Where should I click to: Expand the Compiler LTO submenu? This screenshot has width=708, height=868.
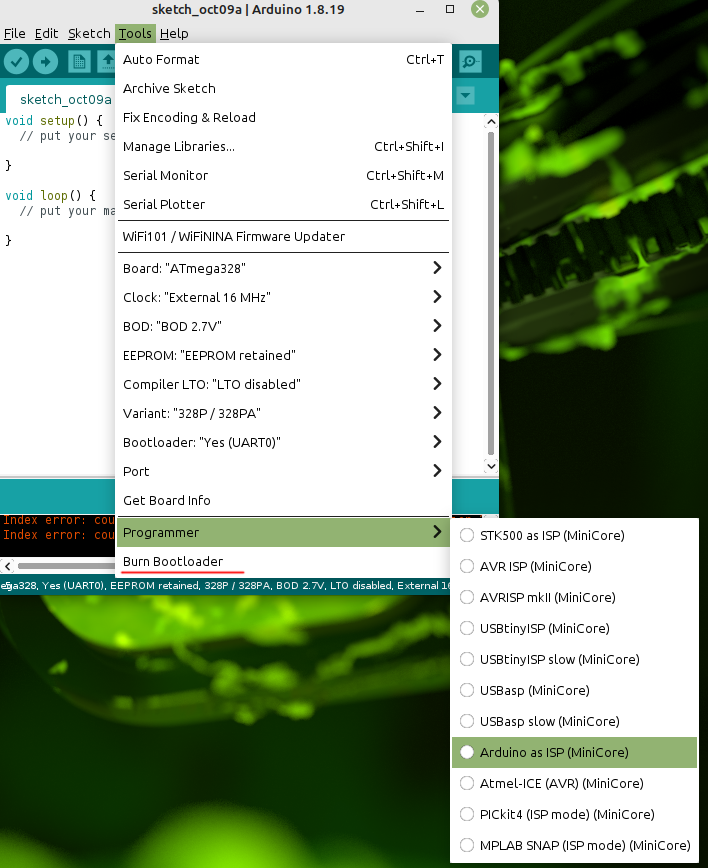pos(283,384)
